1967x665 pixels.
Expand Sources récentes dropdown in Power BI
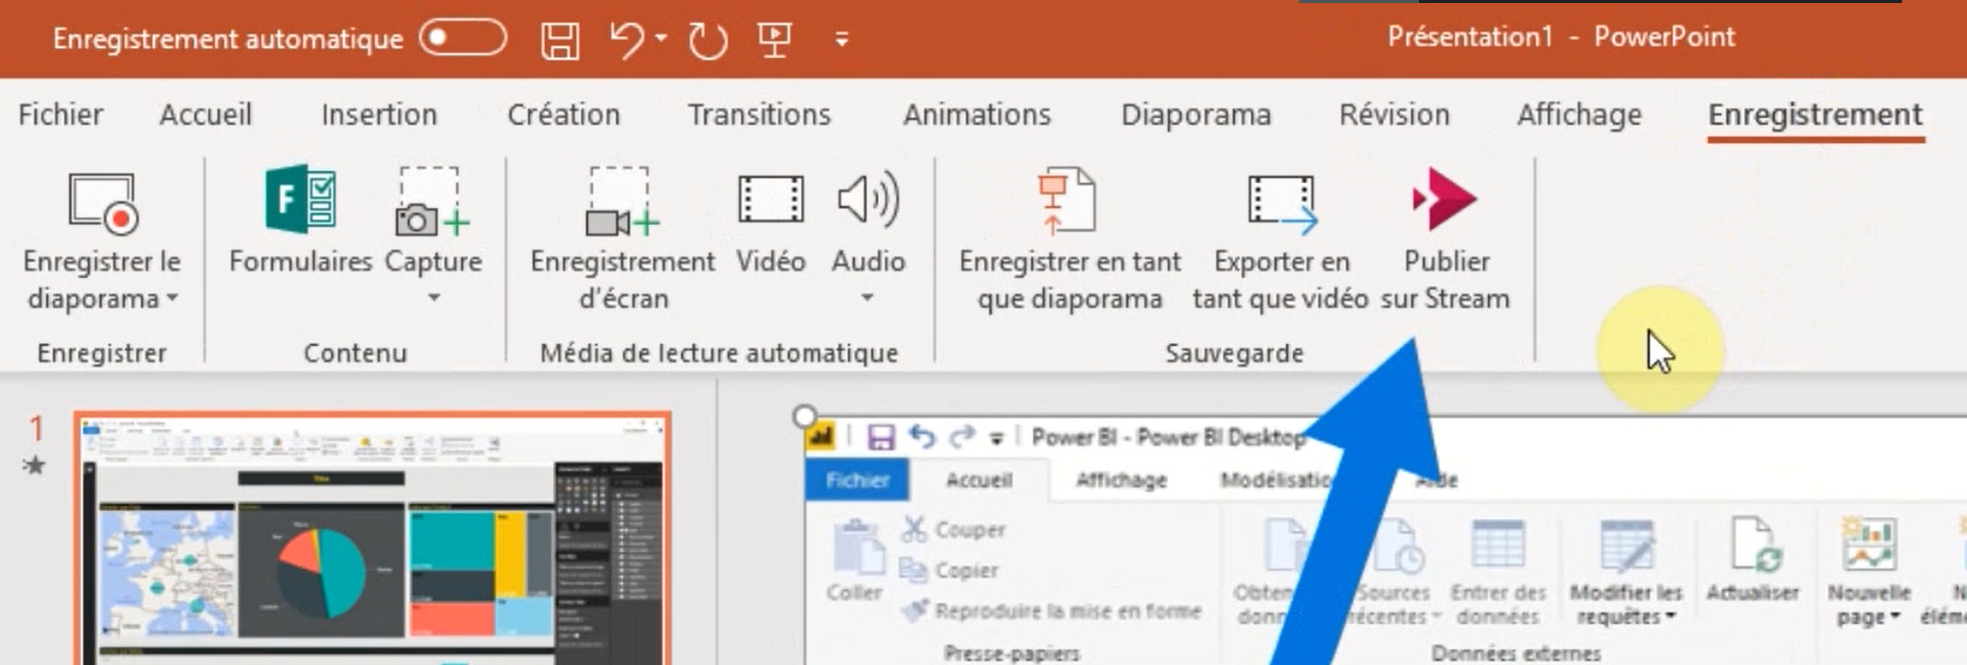point(1436,616)
